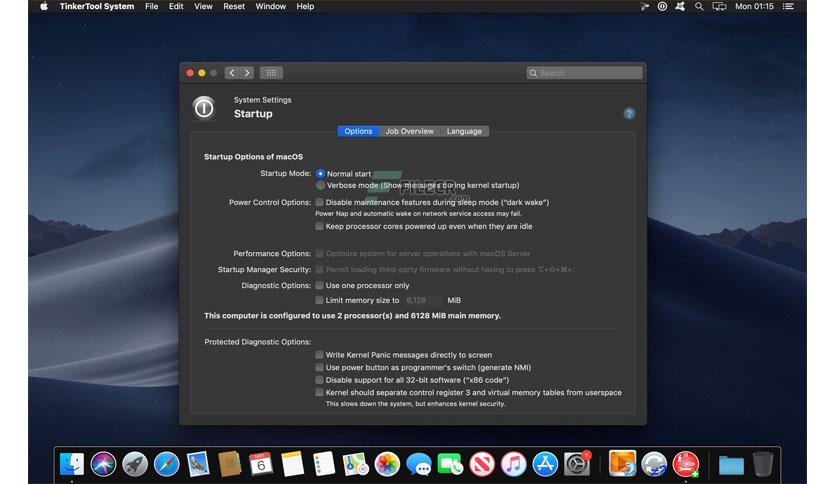Click the screen mirroring displays icon in menu bar
This screenshot has width=836, height=484.
pyautogui.click(x=719, y=6)
